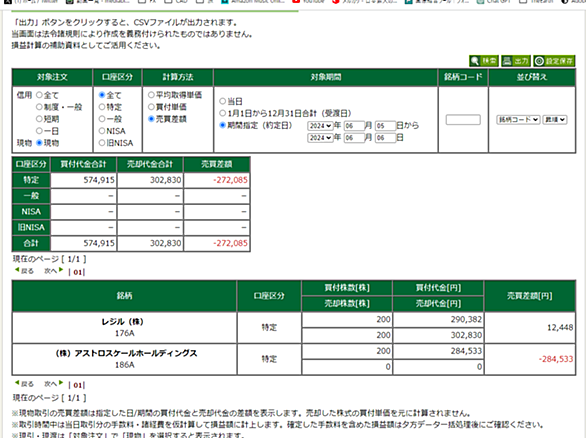Select the 短期 radio option

point(39,119)
